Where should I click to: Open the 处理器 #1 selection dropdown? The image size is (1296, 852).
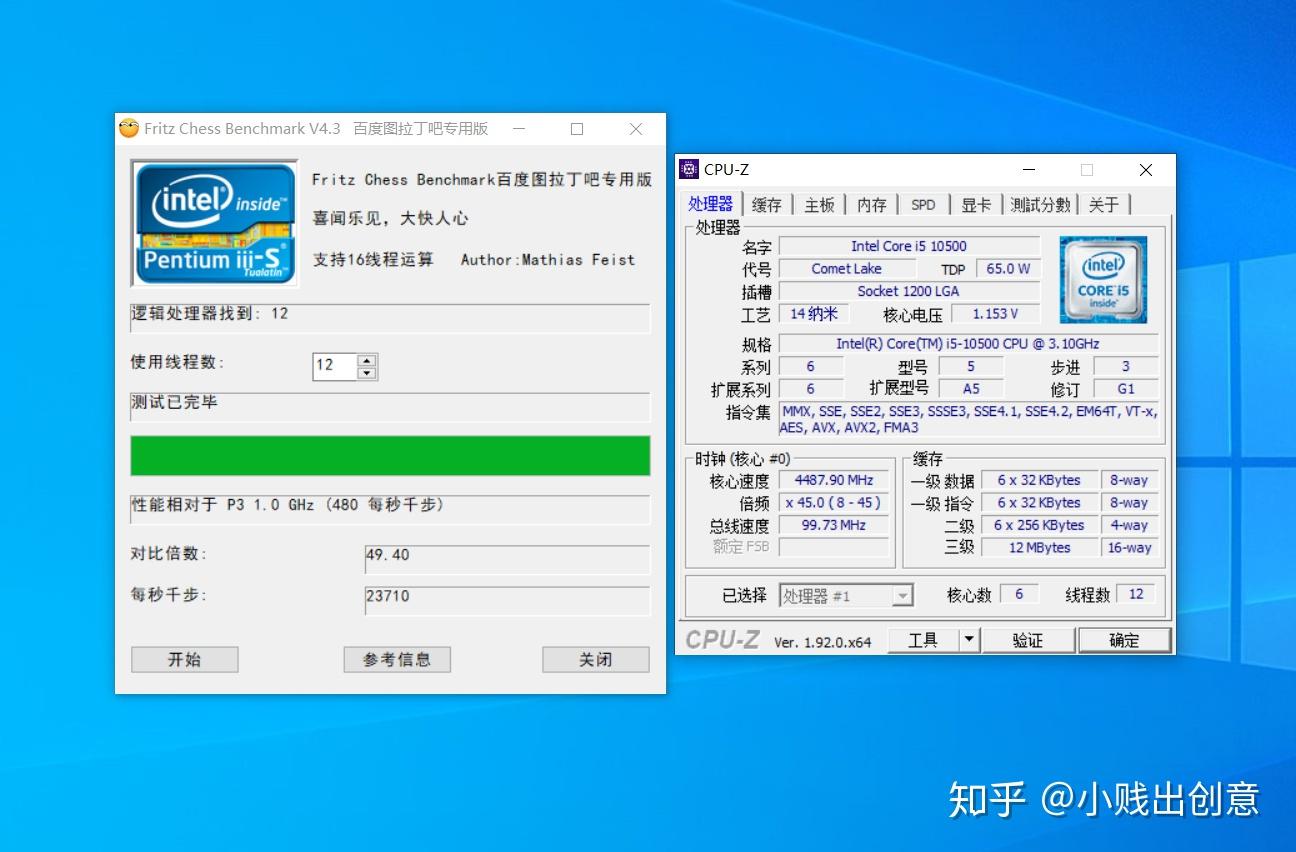[x=846, y=596]
